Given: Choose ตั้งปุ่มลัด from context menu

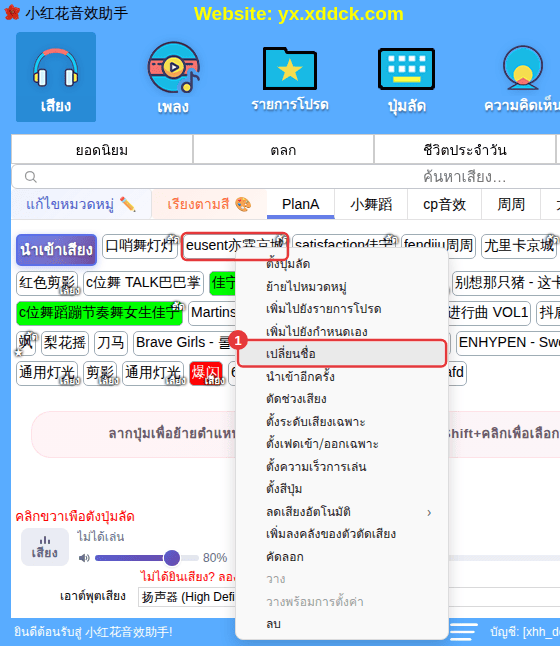Looking at the screenshot, I should click(342, 264).
